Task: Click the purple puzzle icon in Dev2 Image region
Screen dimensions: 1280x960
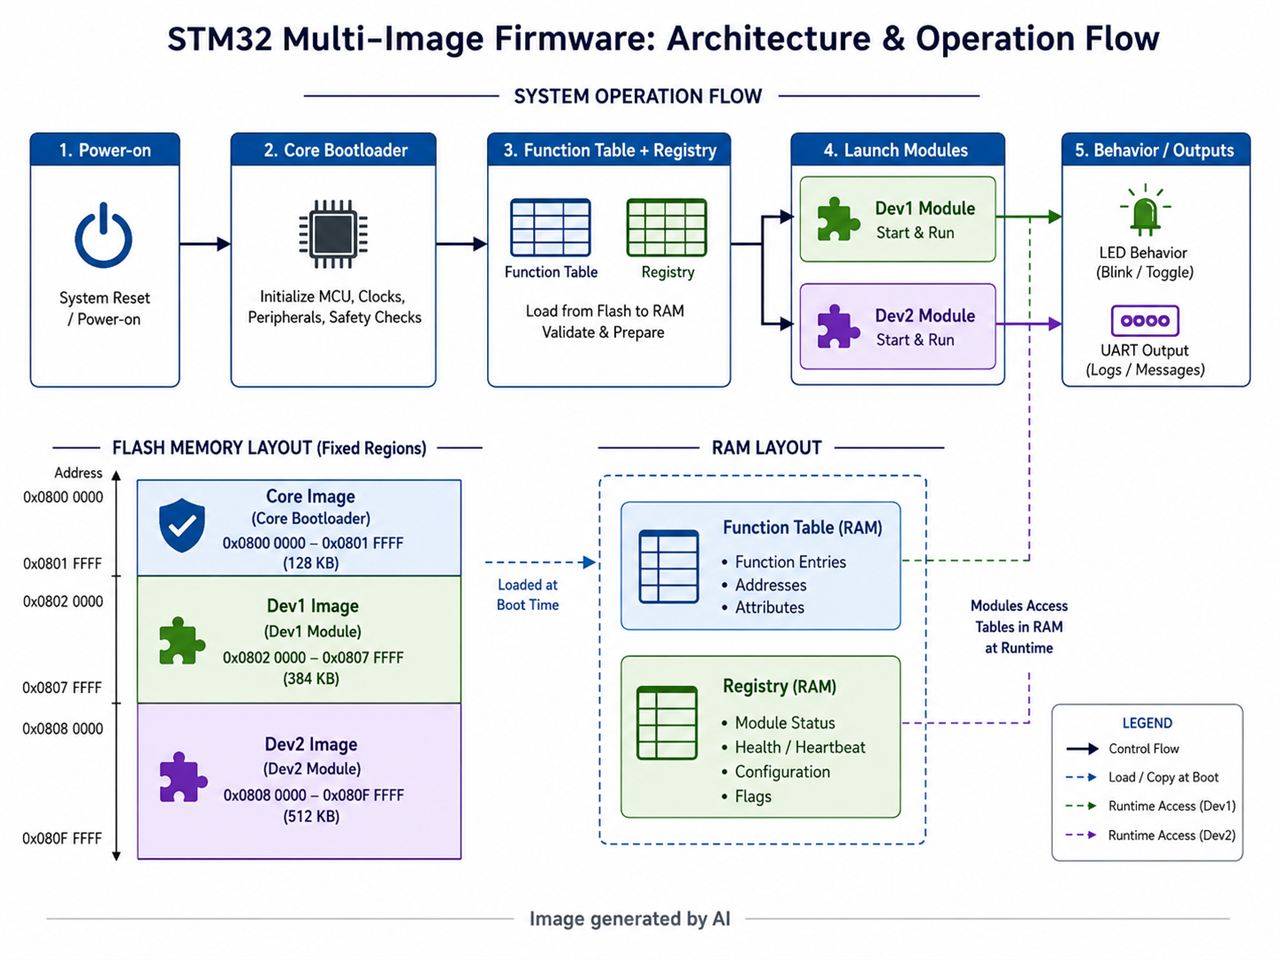Action: coord(183,777)
